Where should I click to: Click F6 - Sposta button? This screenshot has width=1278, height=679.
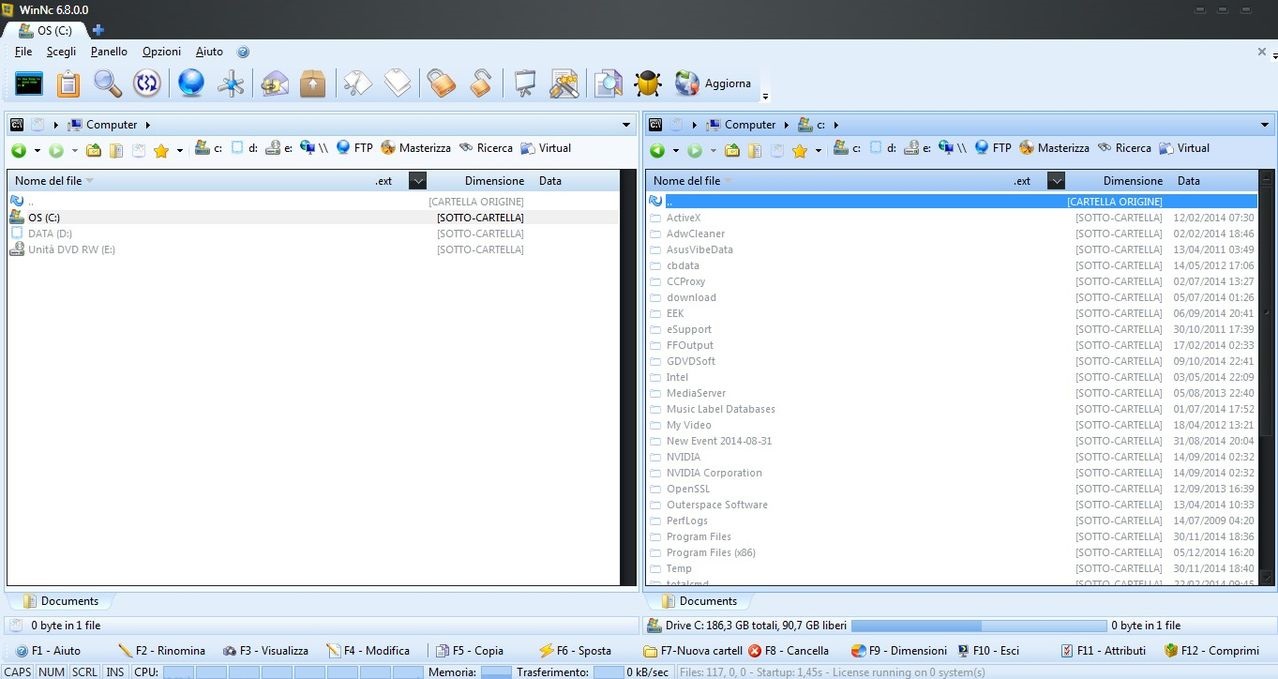pyautogui.click(x=575, y=651)
